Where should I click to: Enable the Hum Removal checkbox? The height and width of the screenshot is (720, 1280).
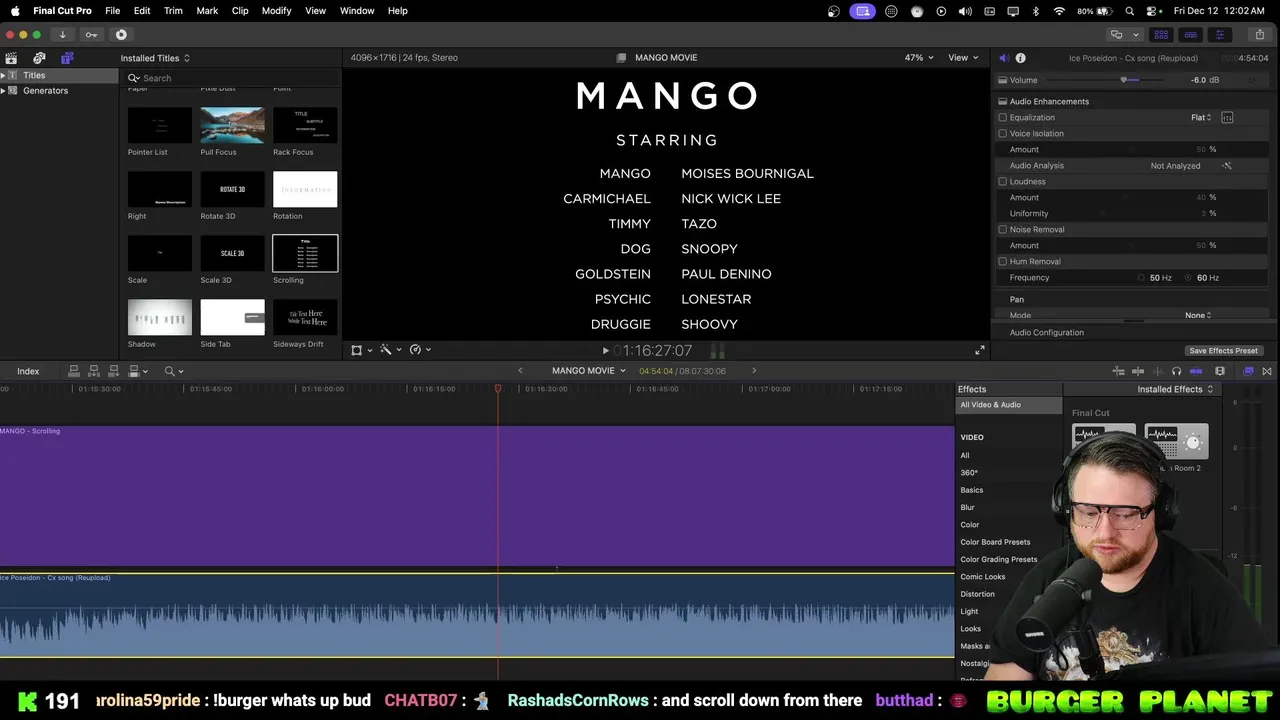[x=1003, y=262]
